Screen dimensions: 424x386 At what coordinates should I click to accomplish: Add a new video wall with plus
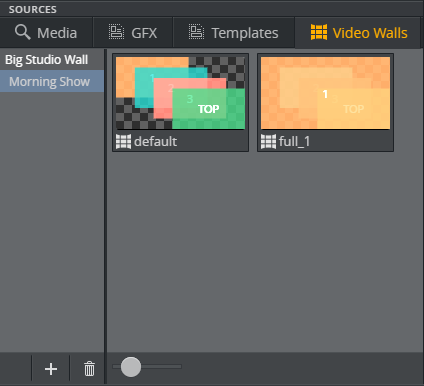[x=51, y=369]
